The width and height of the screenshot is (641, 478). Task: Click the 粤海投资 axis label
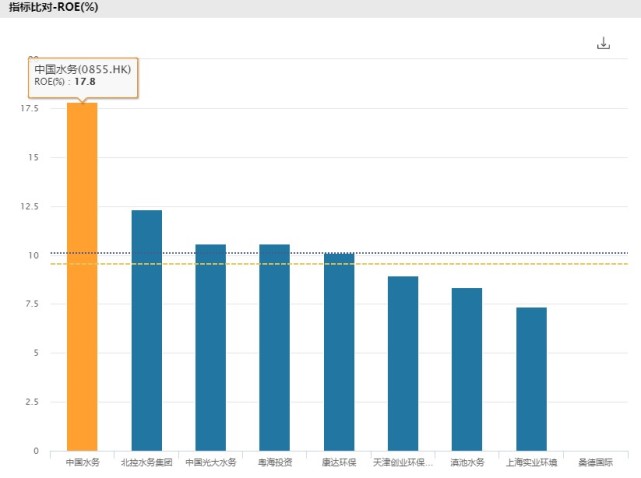275,462
